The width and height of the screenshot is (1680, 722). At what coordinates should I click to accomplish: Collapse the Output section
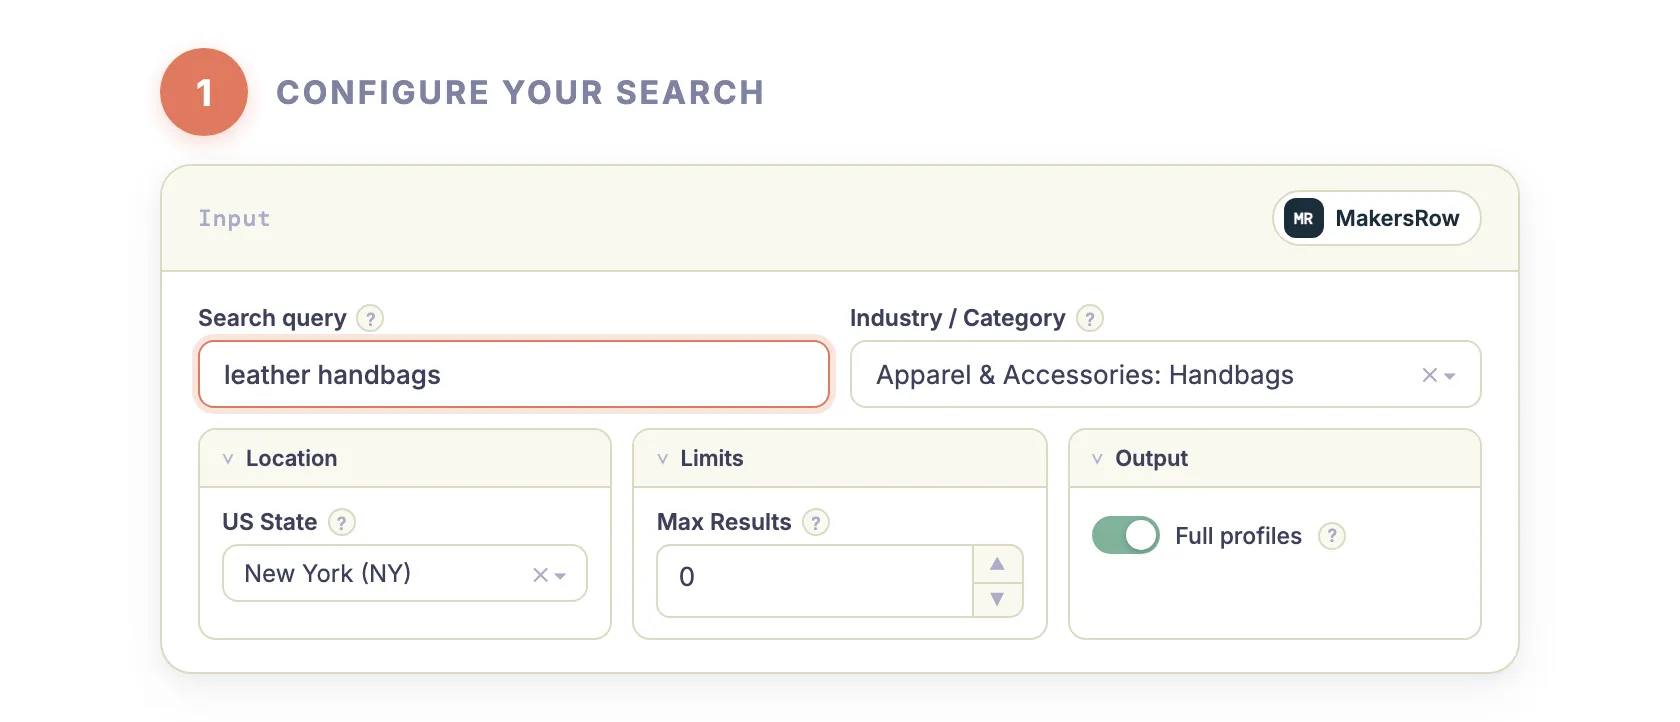coord(1097,458)
